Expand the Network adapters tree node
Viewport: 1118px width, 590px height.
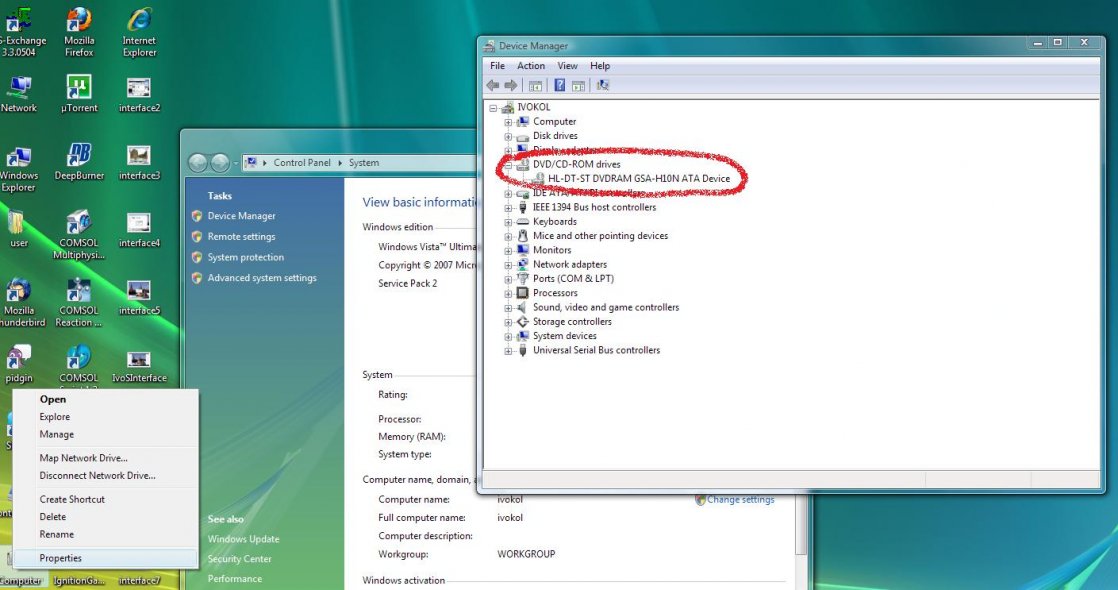(508, 265)
